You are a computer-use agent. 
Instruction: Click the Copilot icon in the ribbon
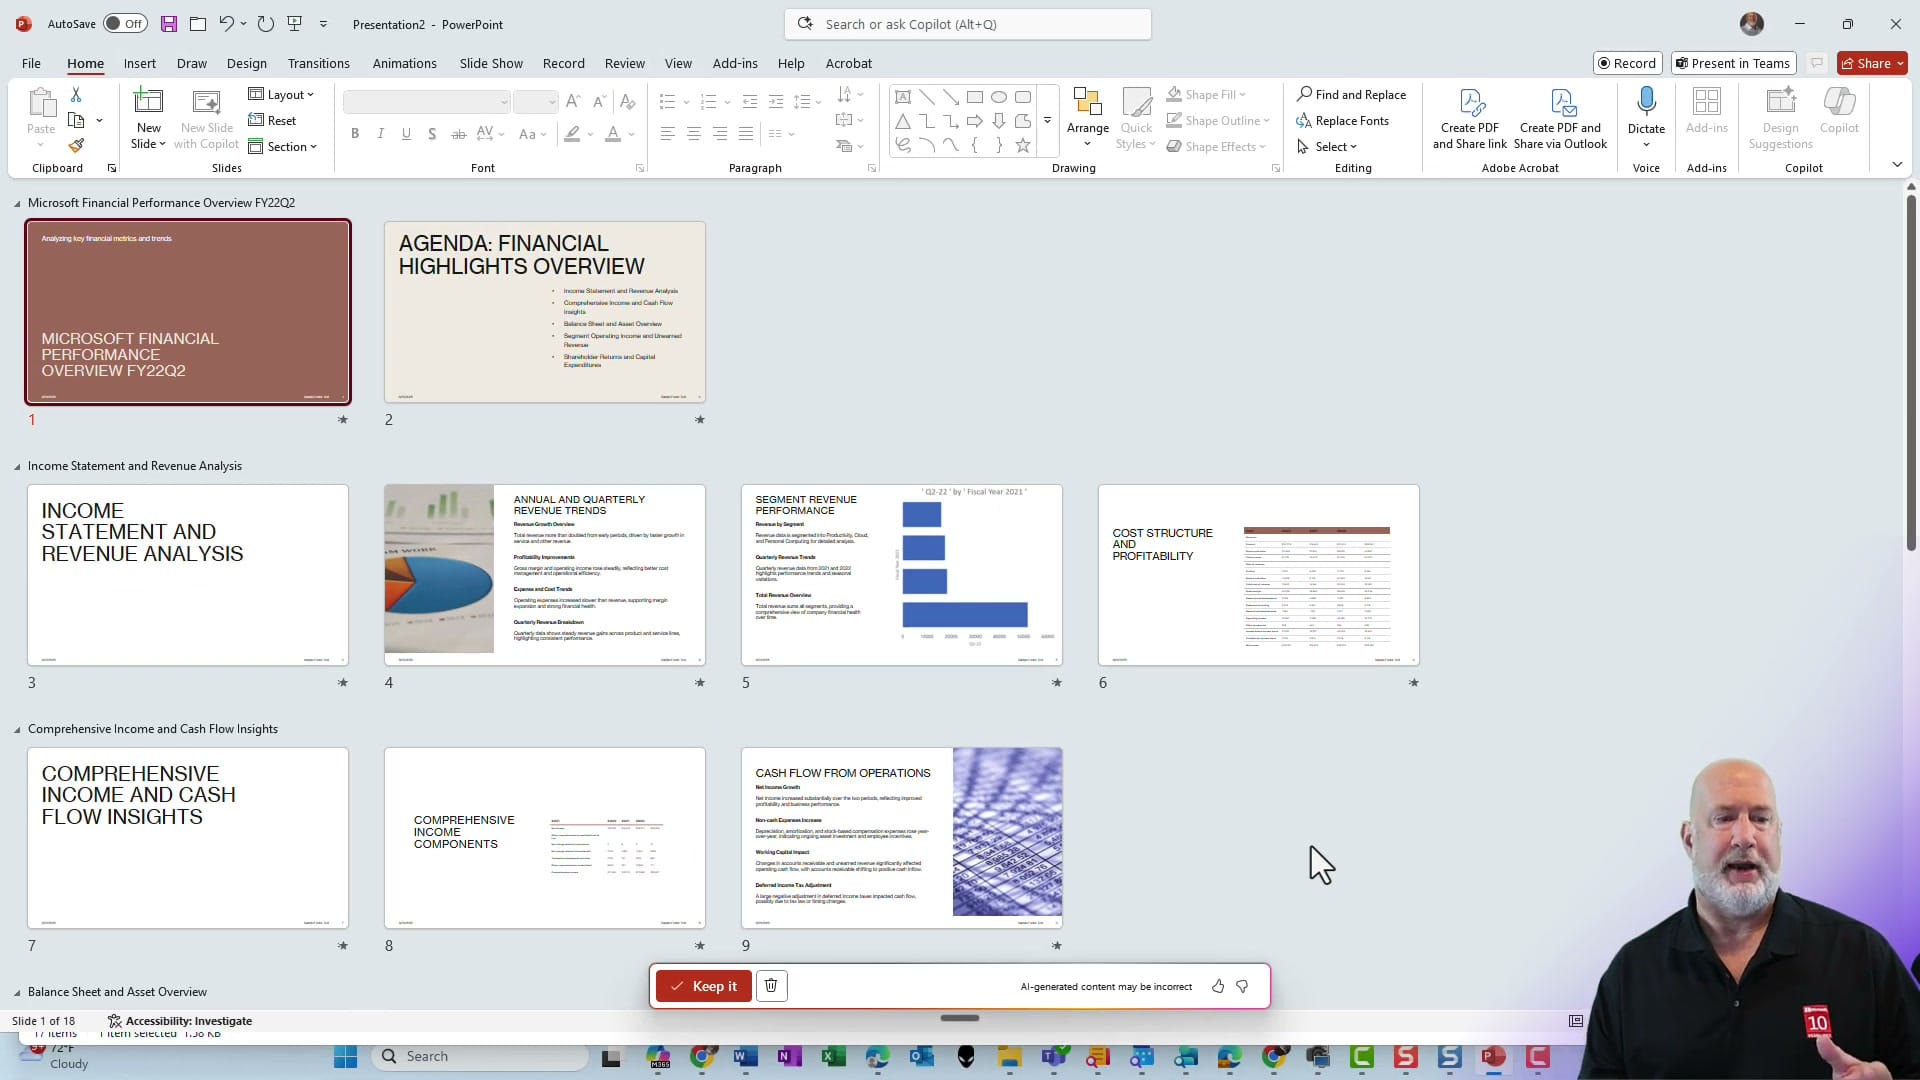click(1838, 110)
